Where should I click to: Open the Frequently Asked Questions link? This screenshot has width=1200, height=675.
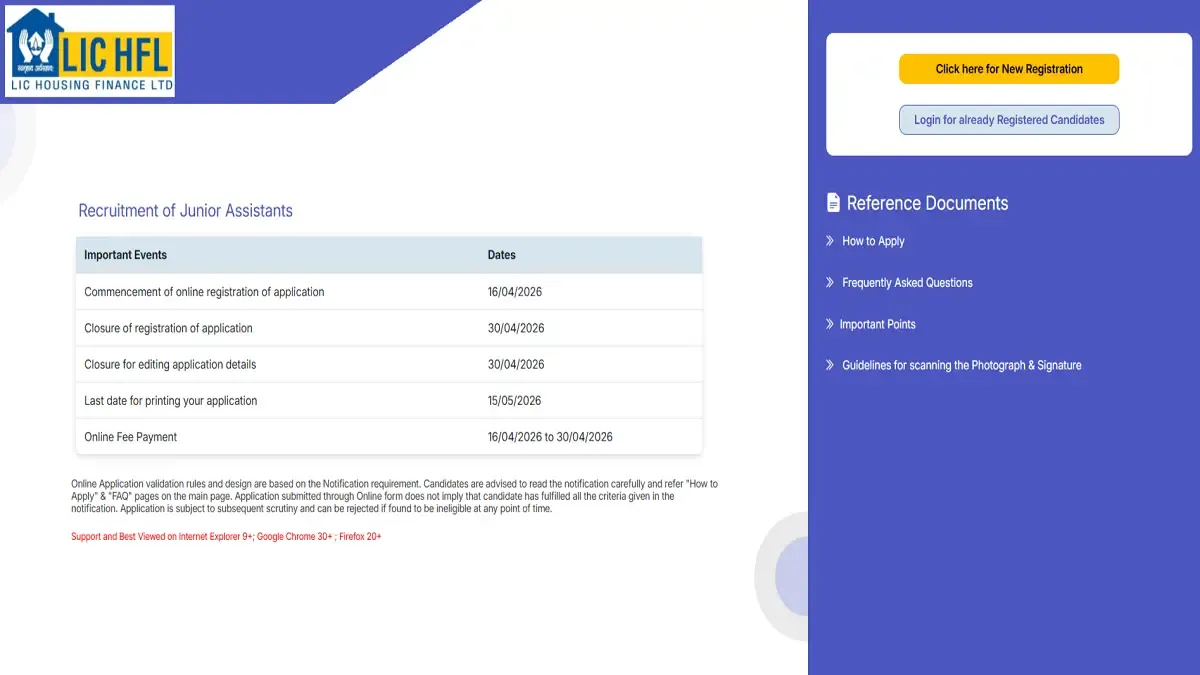tap(907, 283)
